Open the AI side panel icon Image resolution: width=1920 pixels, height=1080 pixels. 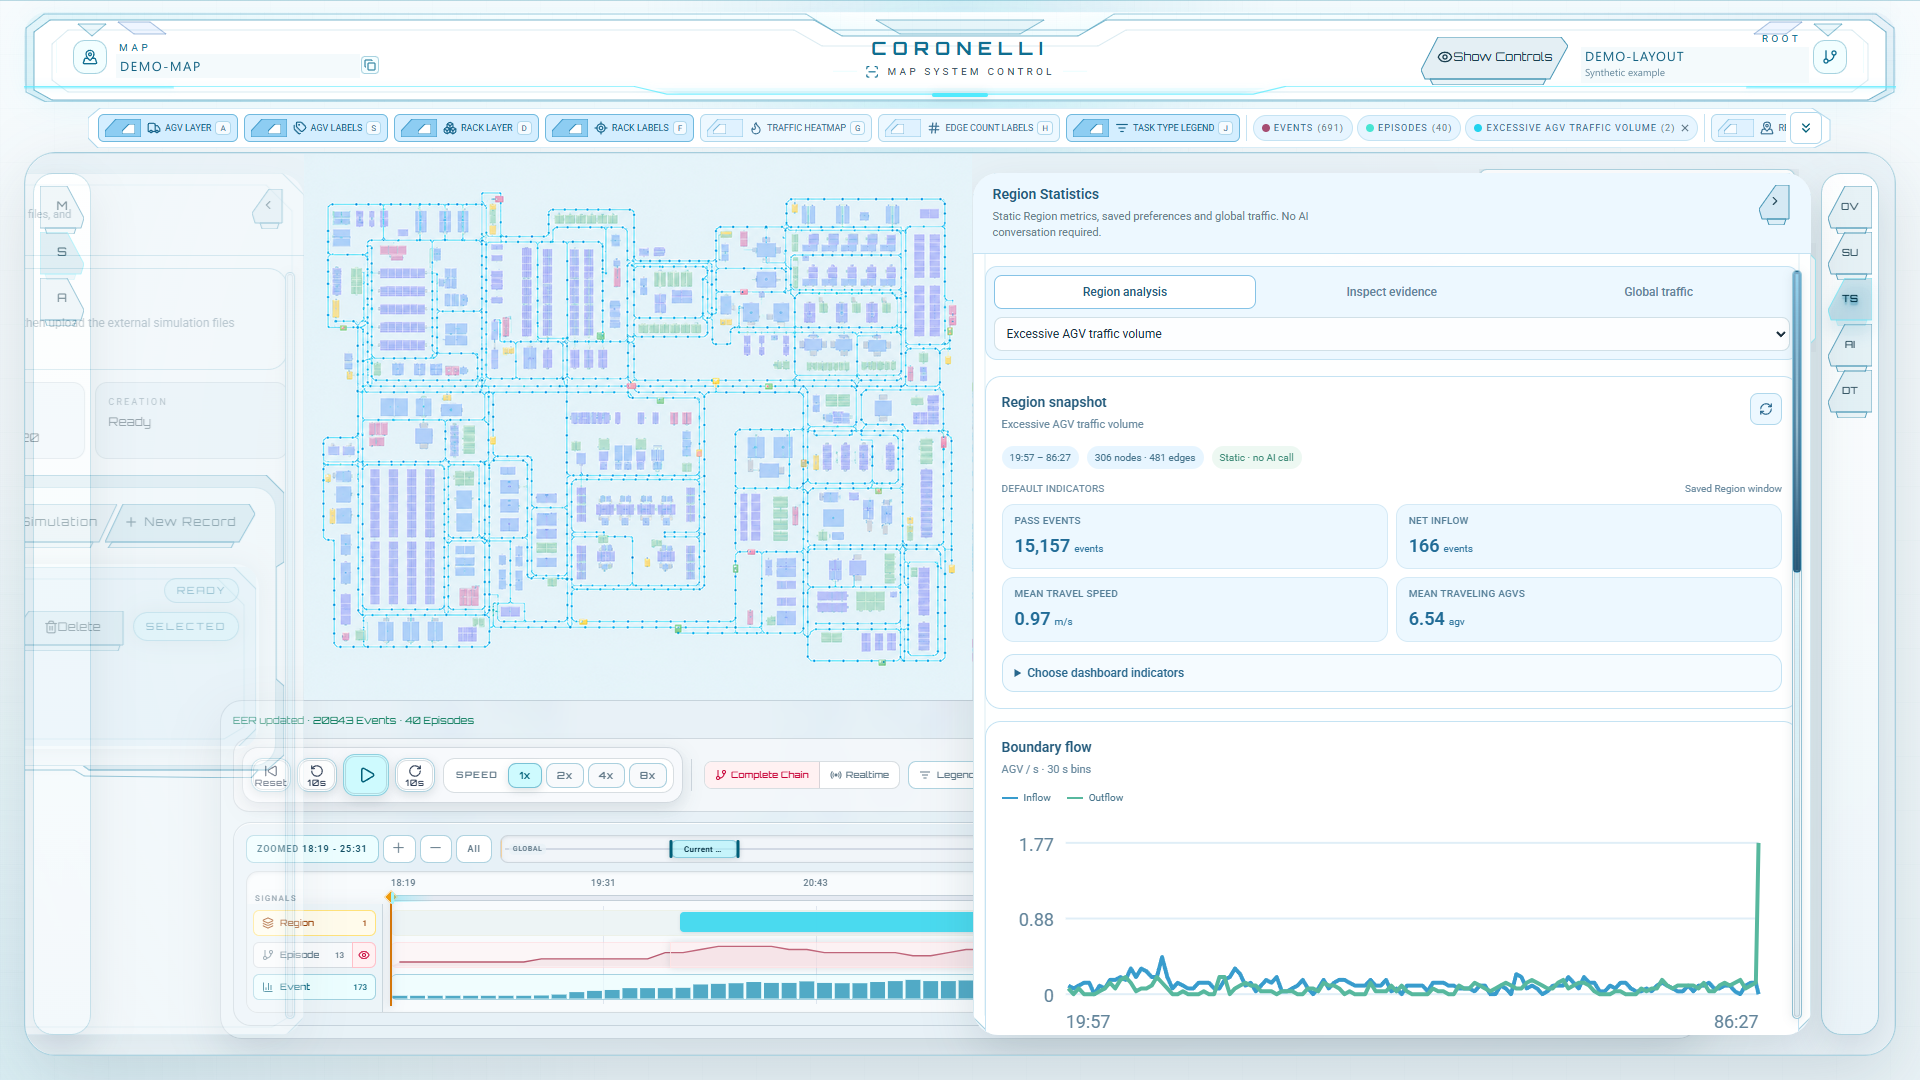point(1850,345)
